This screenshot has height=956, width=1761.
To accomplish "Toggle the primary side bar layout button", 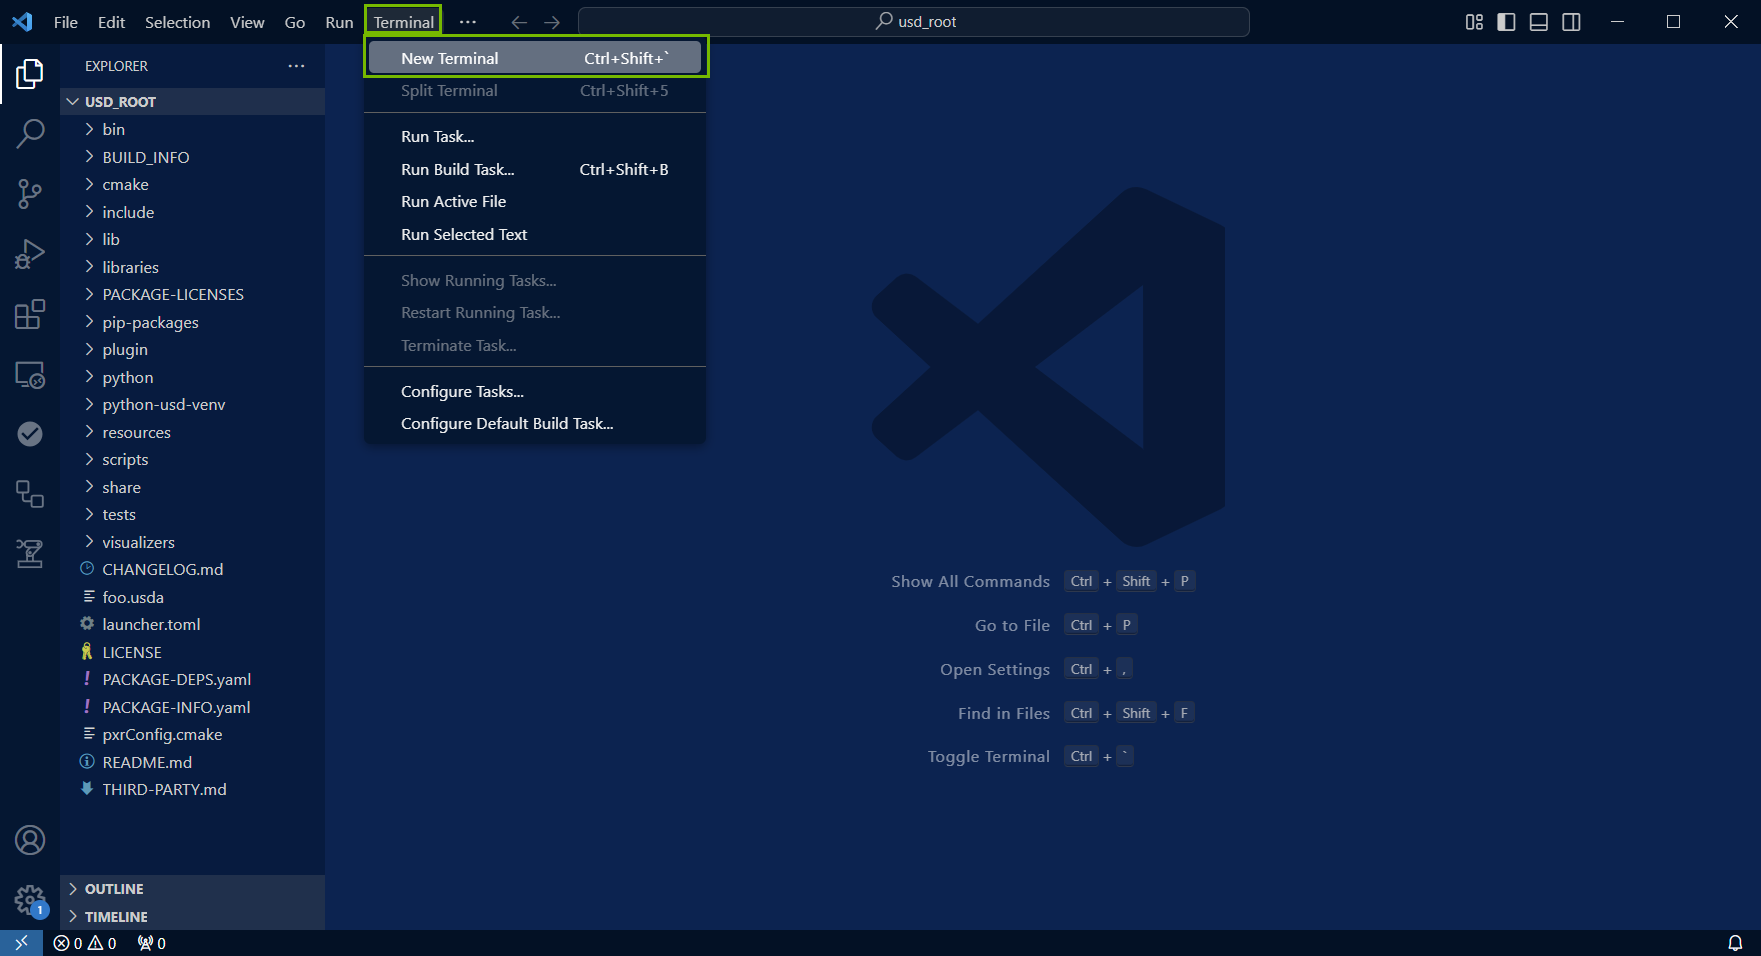I will [x=1506, y=22].
